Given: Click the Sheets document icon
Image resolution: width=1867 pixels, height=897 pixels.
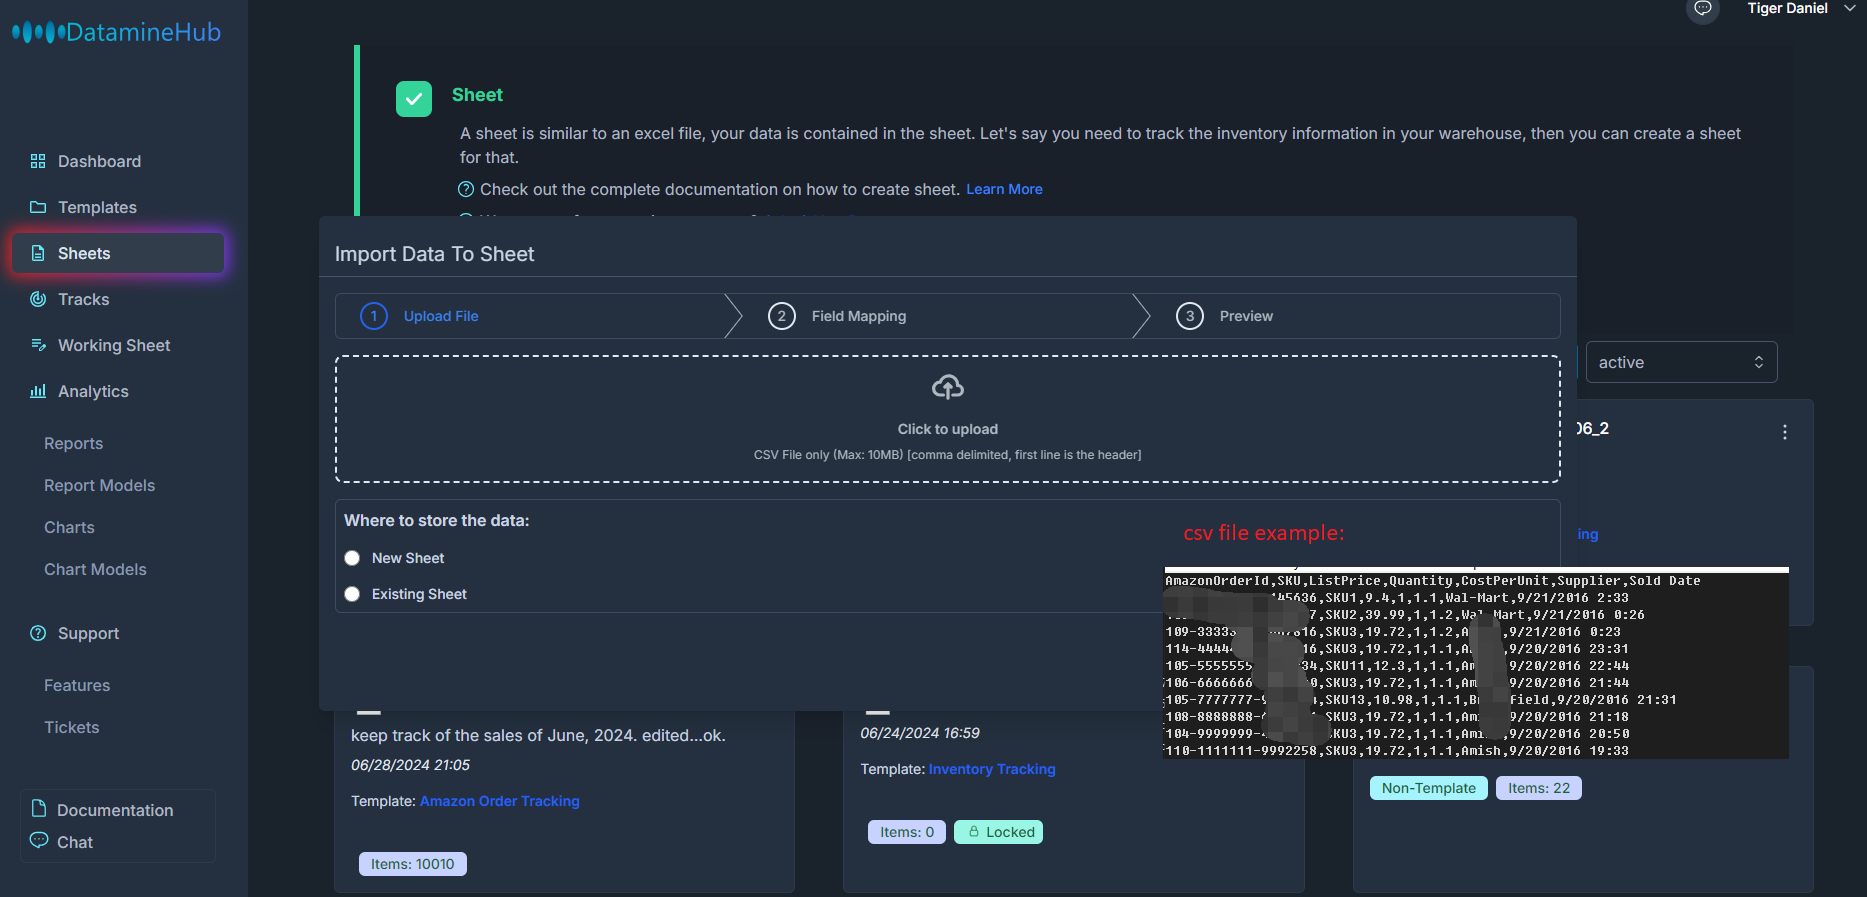Looking at the screenshot, I should point(38,253).
